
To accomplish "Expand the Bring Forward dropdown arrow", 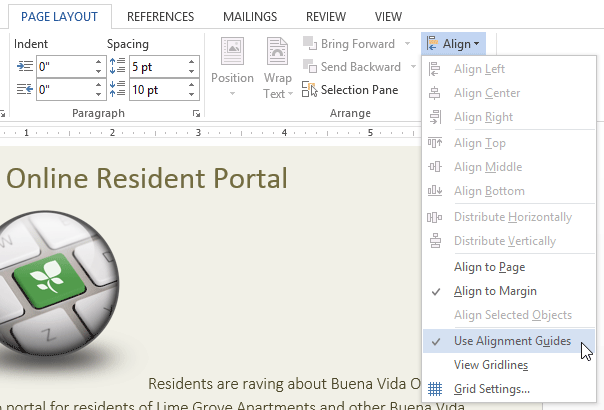I will pyautogui.click(x=407, y=45).
